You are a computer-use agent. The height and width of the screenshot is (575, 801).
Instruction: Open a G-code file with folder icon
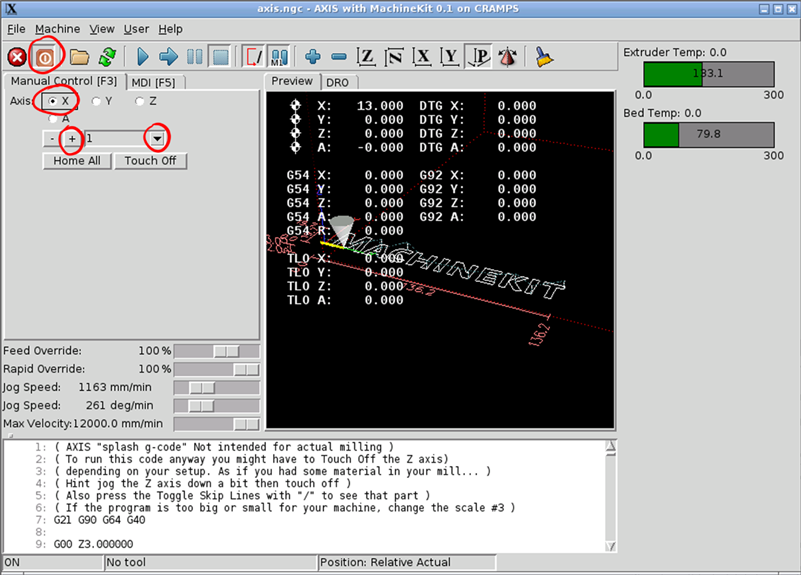click(x=79, y=56)
